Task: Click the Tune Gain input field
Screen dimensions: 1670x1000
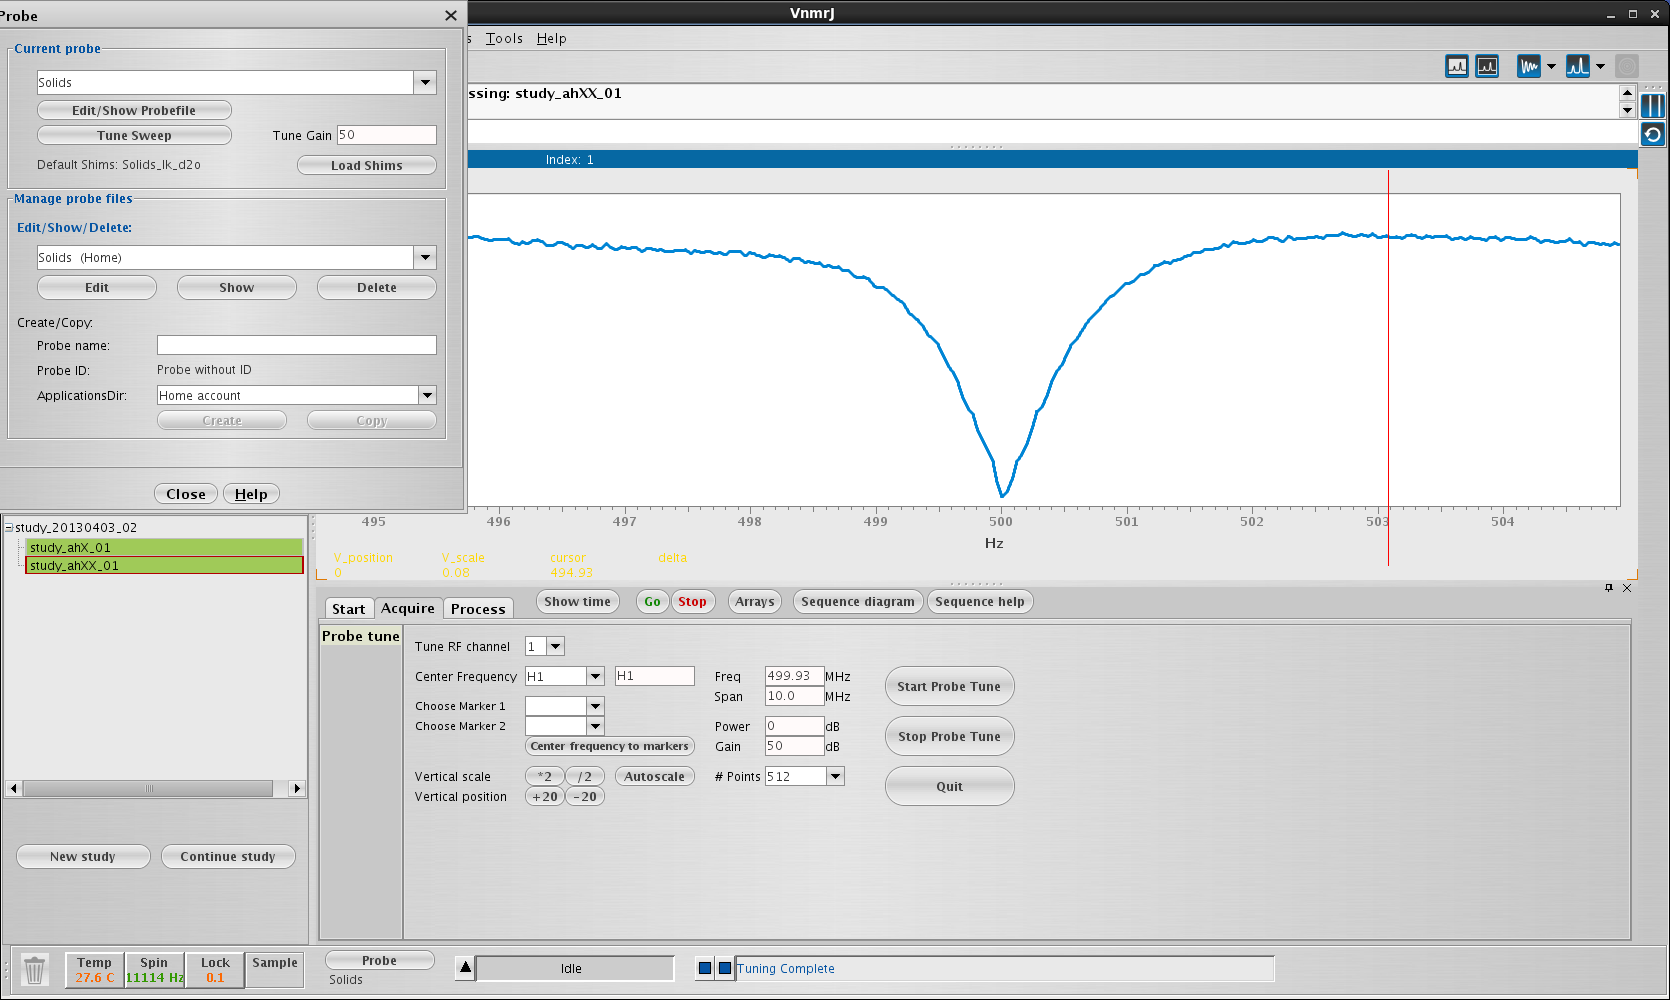Action: coord(386,135)
